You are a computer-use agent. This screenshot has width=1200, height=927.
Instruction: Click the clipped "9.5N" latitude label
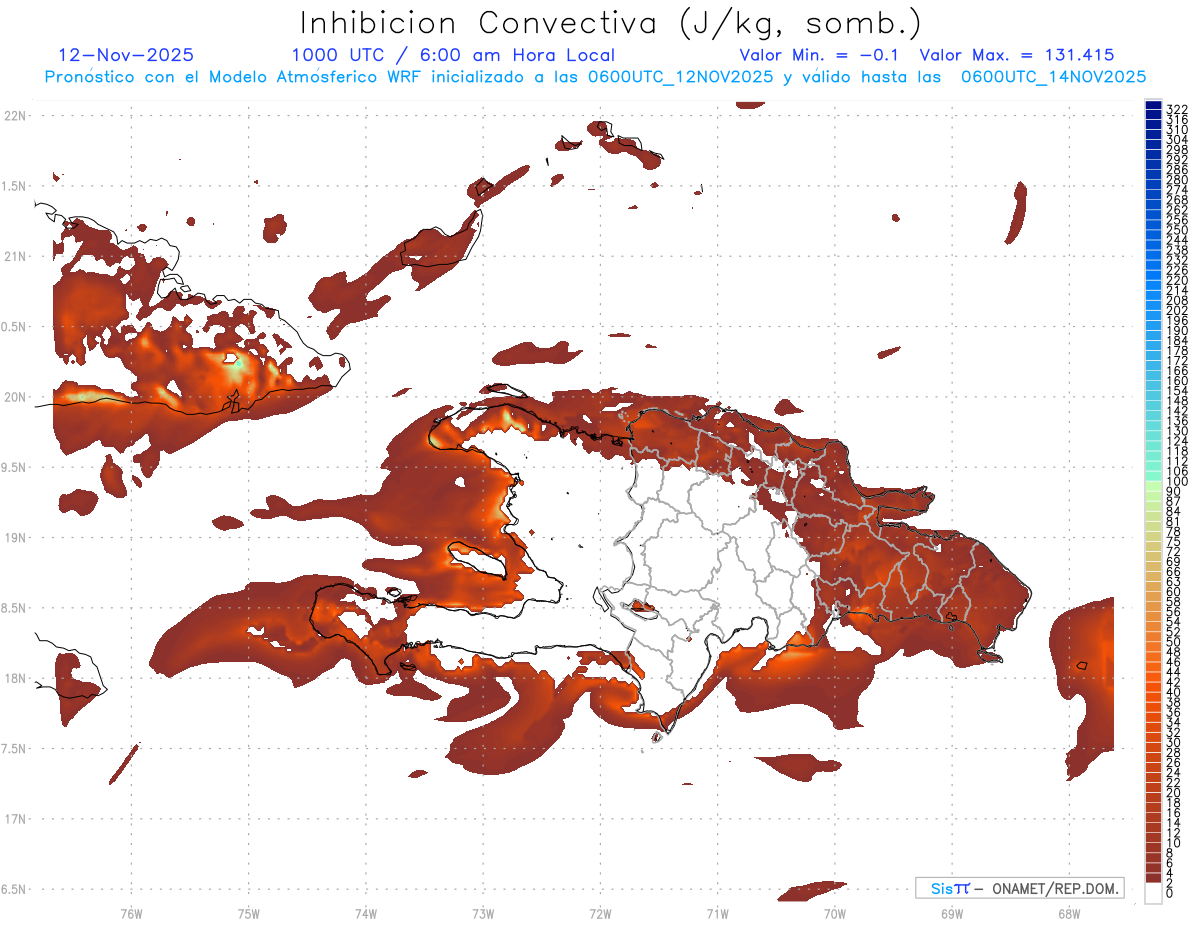click(x=13, y=467)
